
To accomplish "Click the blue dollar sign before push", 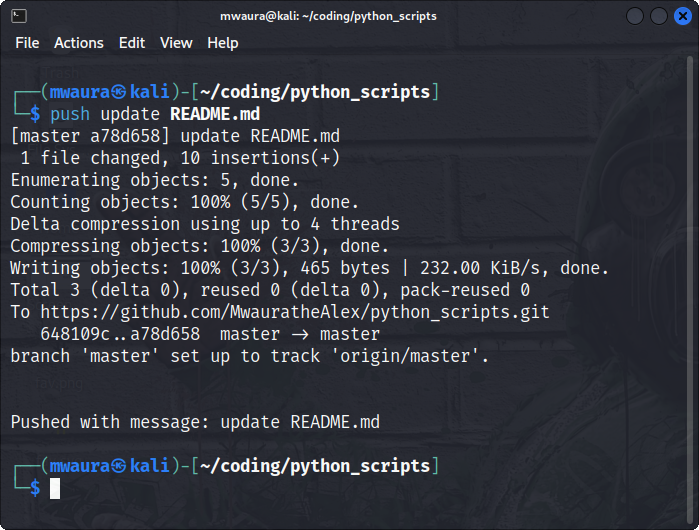I will coord(35,114).
